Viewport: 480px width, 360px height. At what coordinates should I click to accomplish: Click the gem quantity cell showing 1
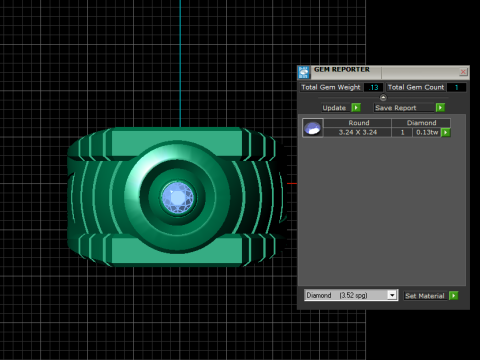click(x=402, y=132)
